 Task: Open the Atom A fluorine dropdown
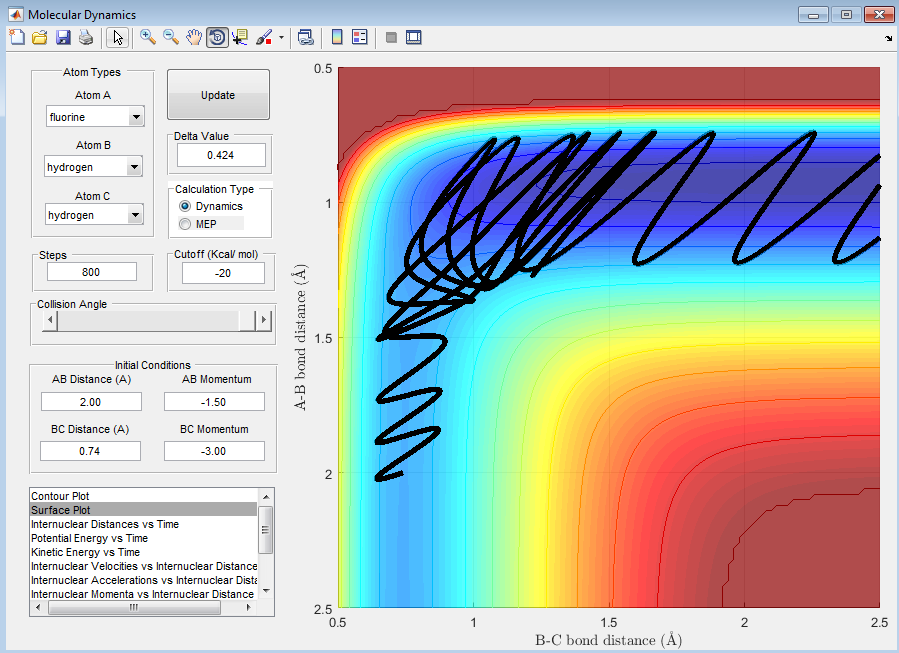(x=95, y=117)
